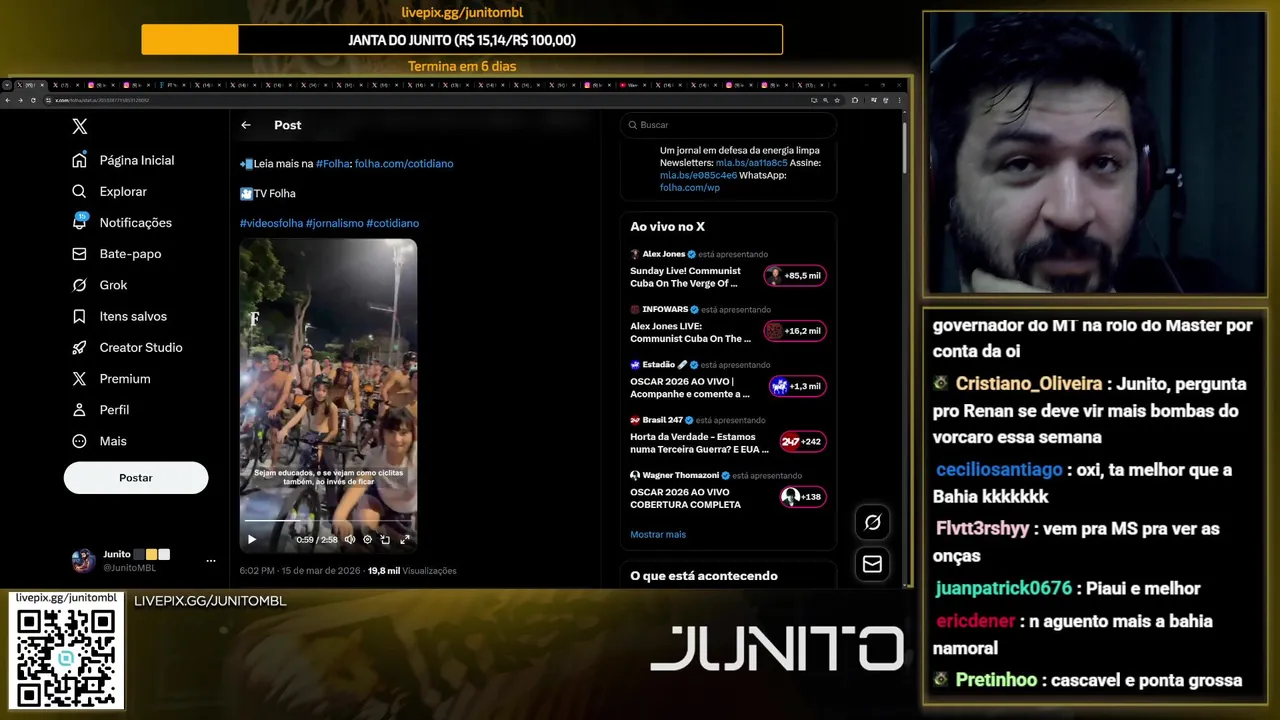Open the mla.bs/e085c4e6 subscribe link
This screenshot has width=1280, height=720.
pos(698,175)
